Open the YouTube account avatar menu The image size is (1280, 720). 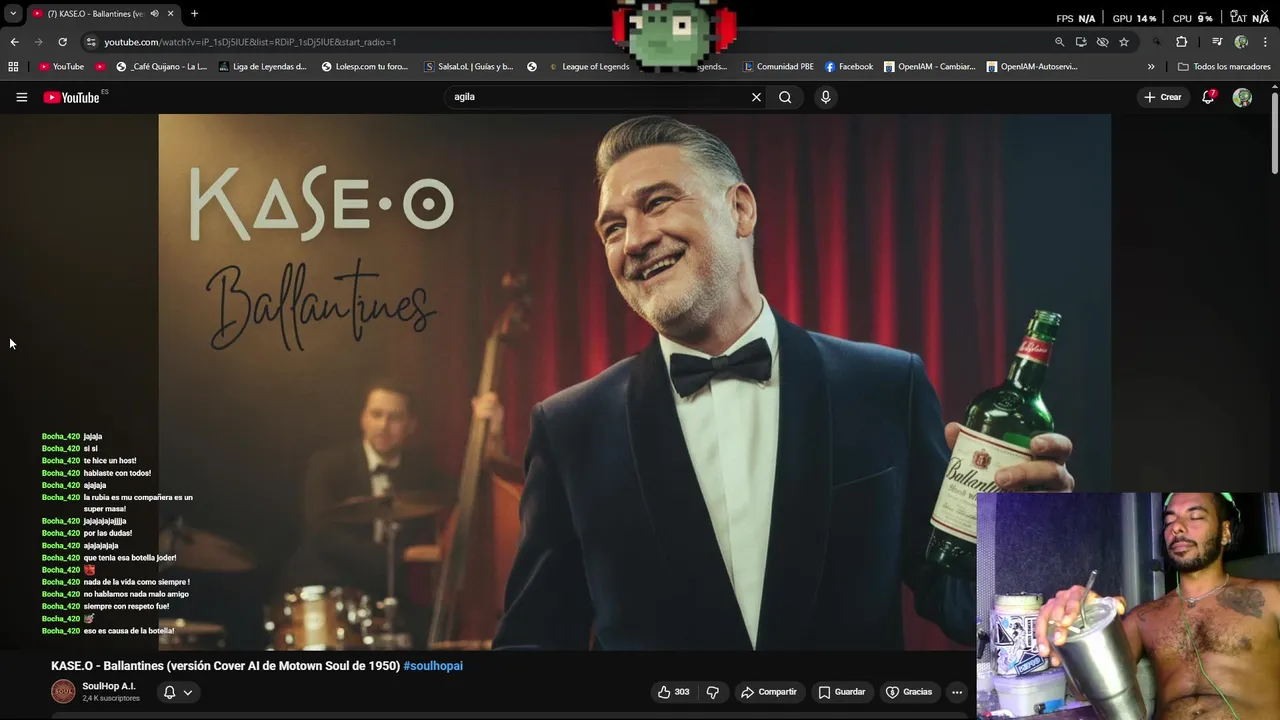1242,97
